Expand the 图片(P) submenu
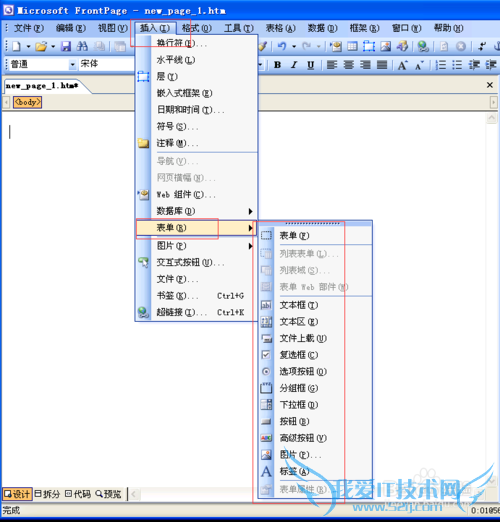 [196, 246]
